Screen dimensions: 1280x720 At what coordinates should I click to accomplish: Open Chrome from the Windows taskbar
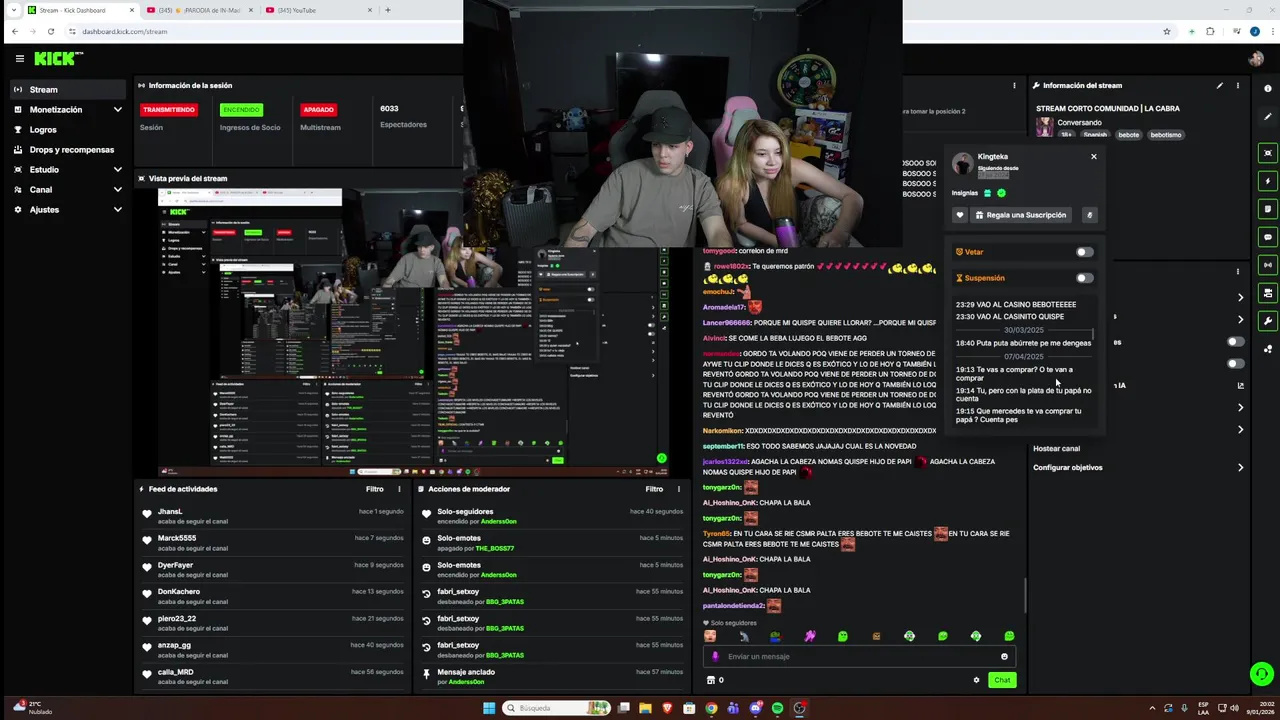tap(711, 708)
